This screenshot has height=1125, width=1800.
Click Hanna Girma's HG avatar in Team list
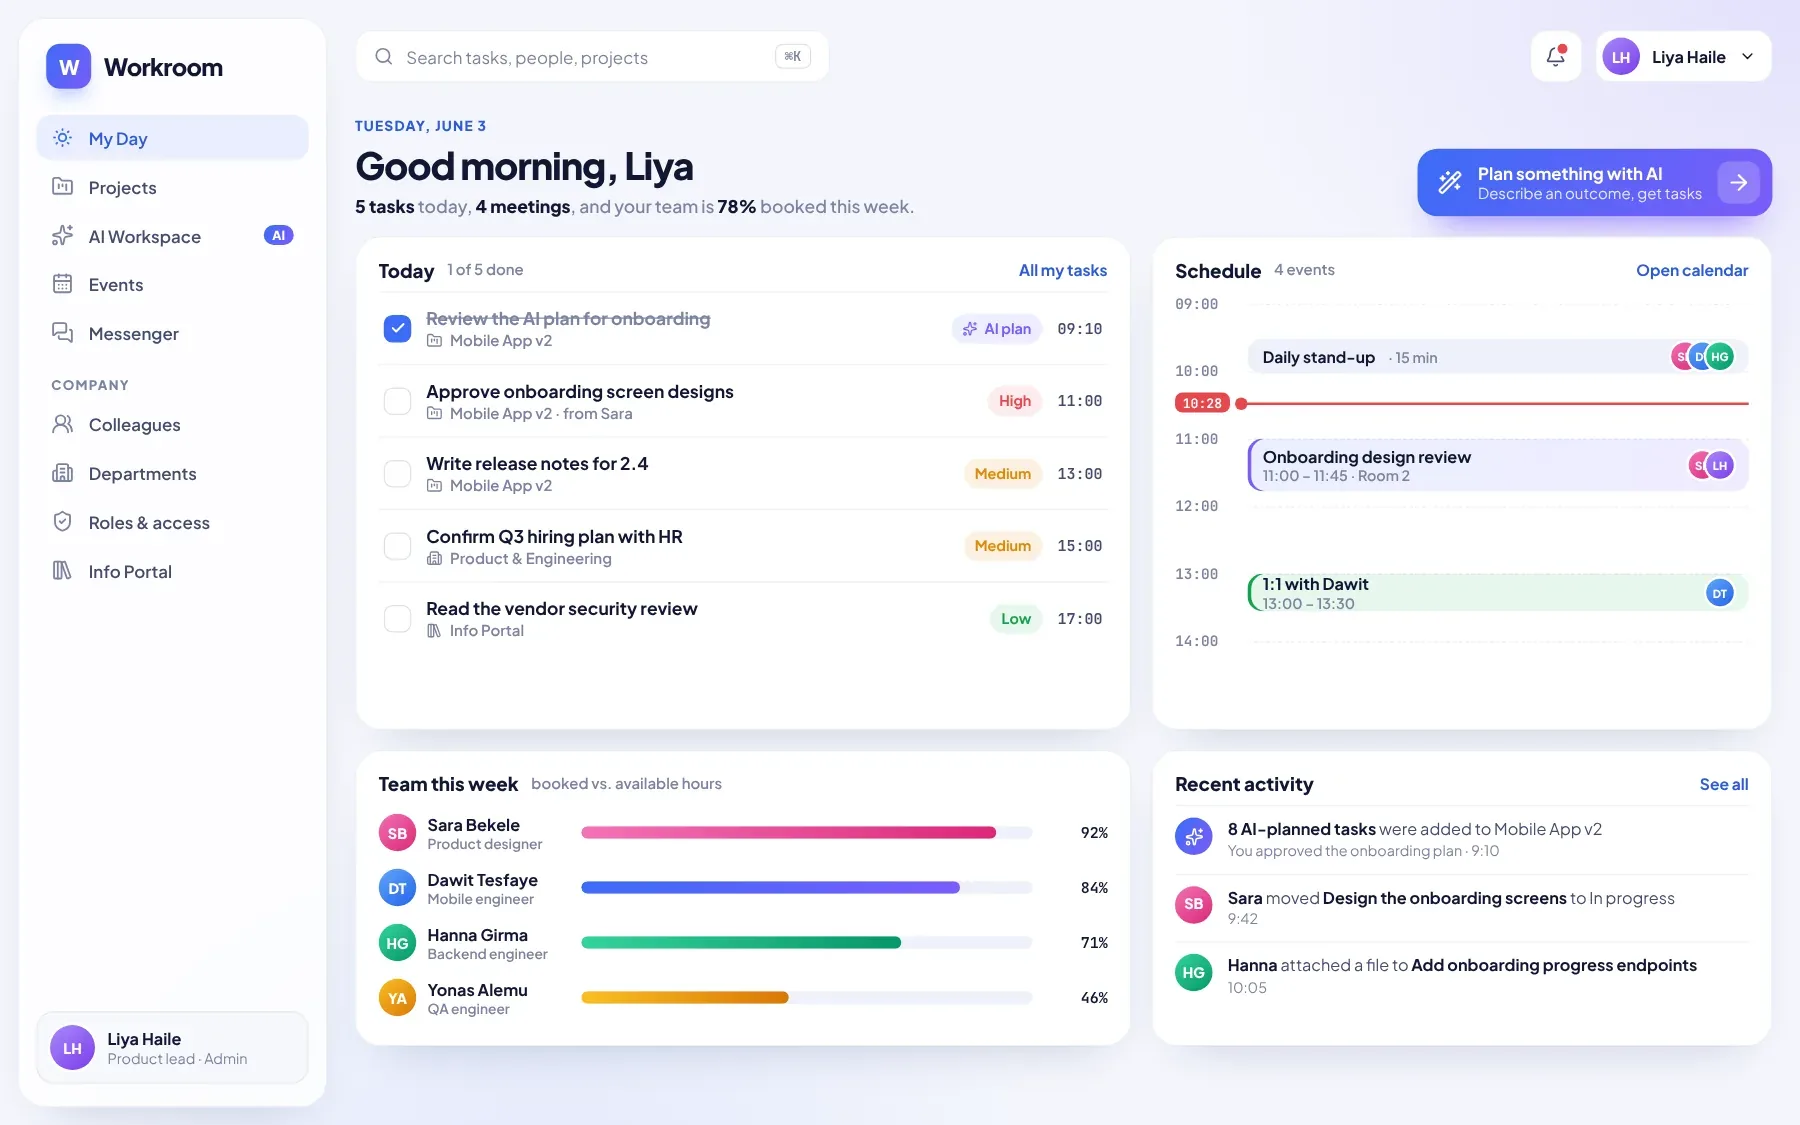[x=397, y=943]
